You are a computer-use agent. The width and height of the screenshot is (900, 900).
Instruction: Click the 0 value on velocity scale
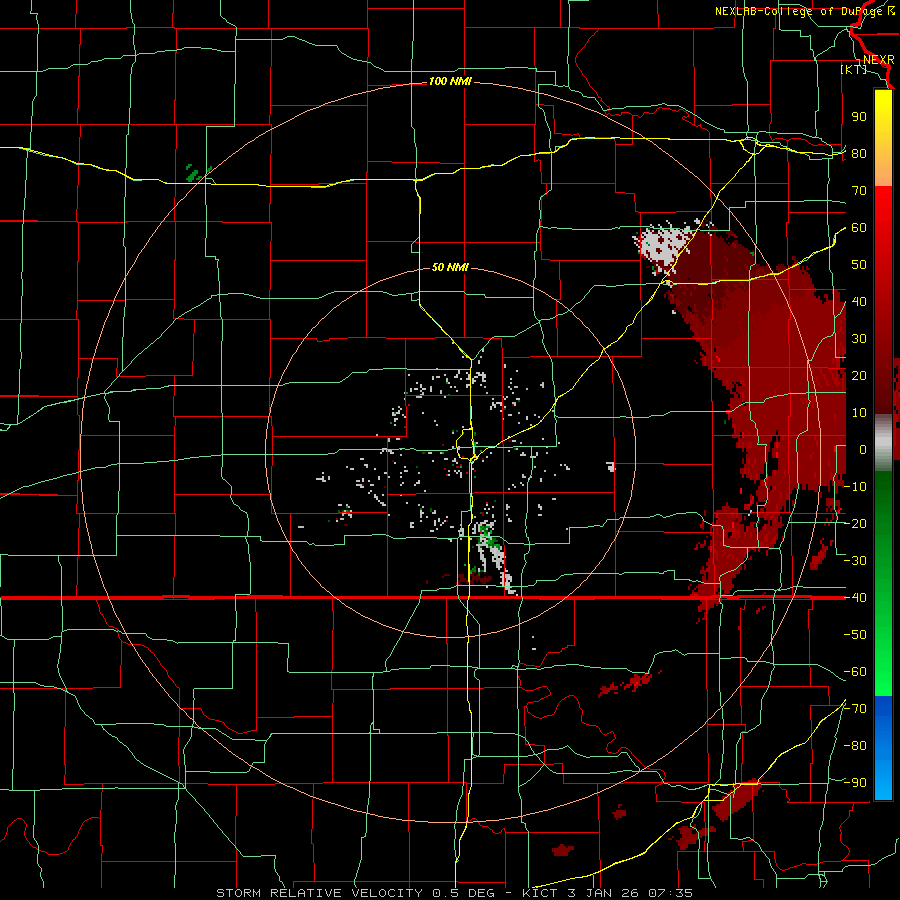(x=863, y=450)
